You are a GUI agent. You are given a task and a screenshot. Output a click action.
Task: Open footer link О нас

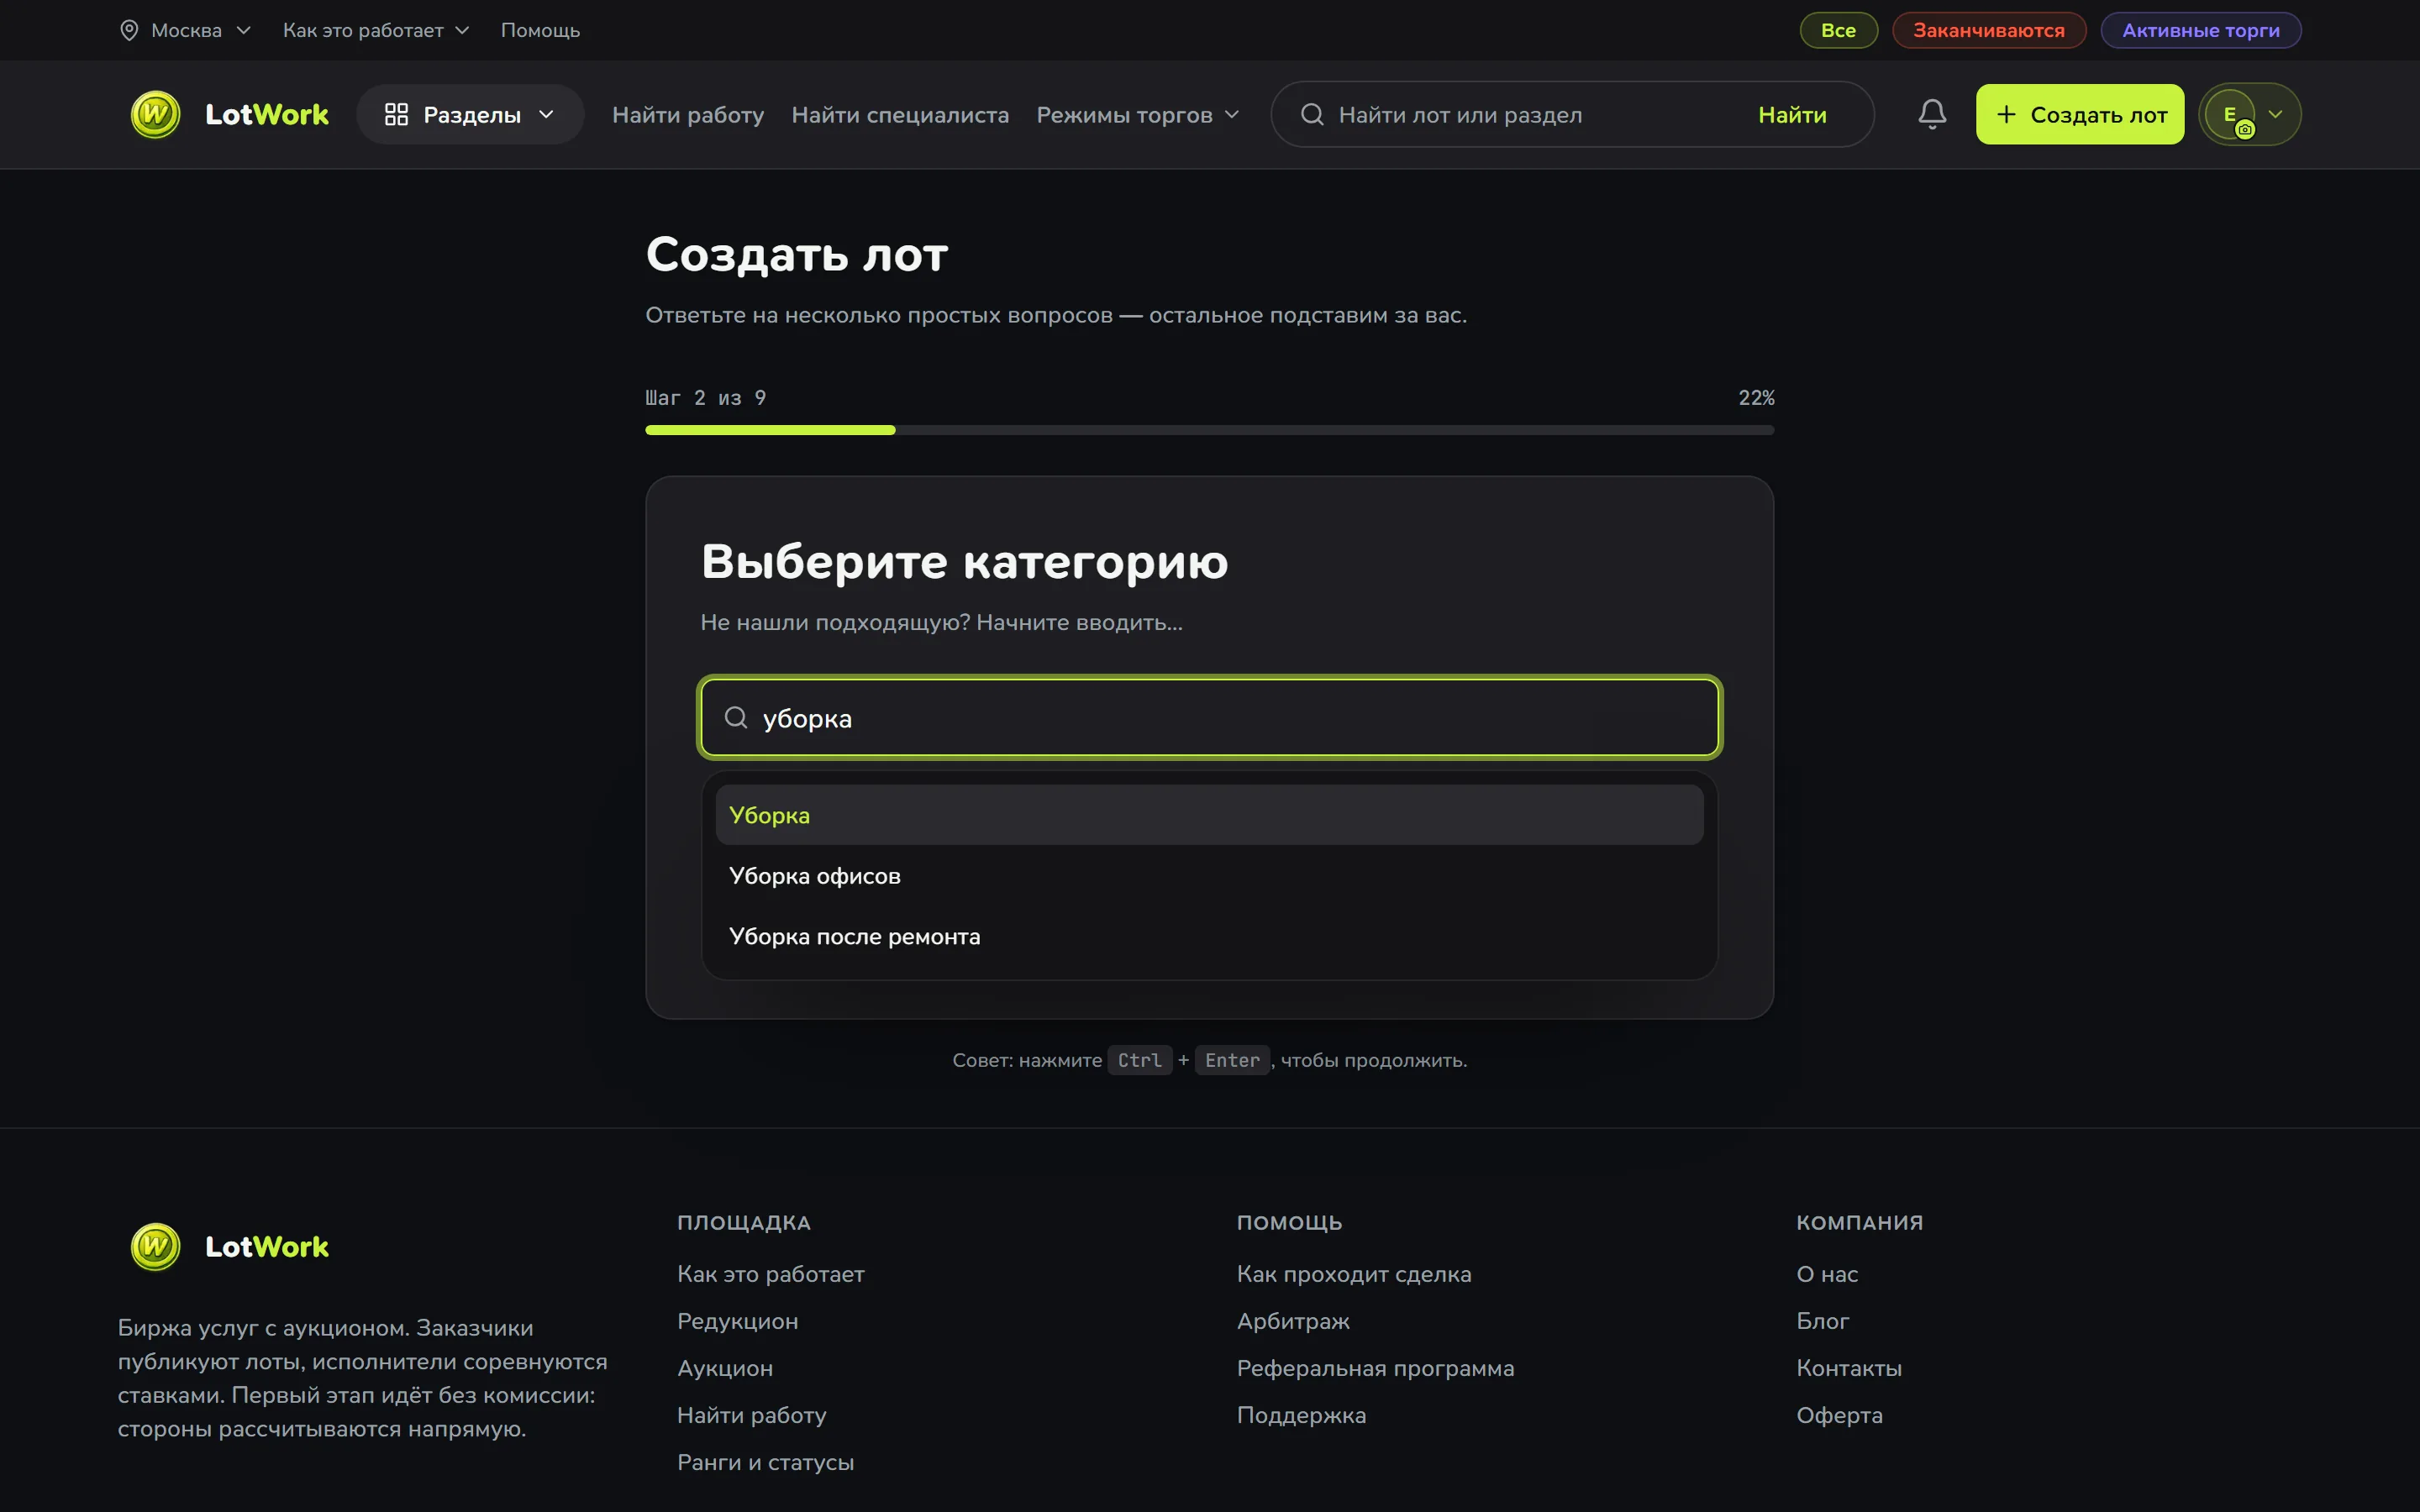click(1826, 1274)
